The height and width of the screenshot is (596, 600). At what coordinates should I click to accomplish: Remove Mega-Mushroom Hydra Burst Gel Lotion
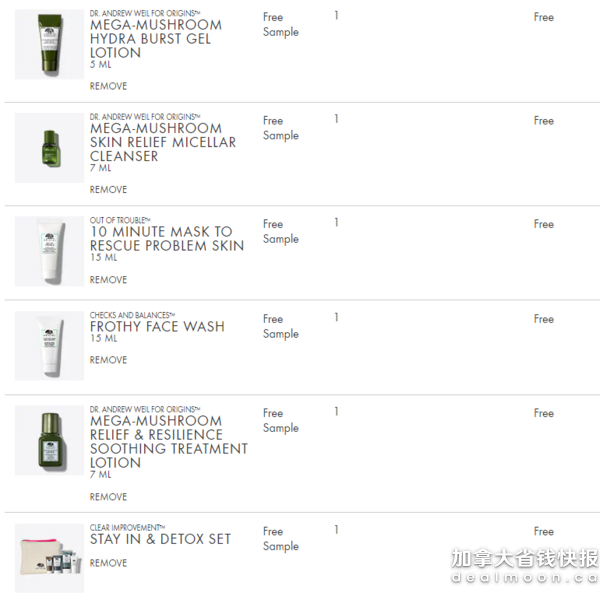[108, 86]
